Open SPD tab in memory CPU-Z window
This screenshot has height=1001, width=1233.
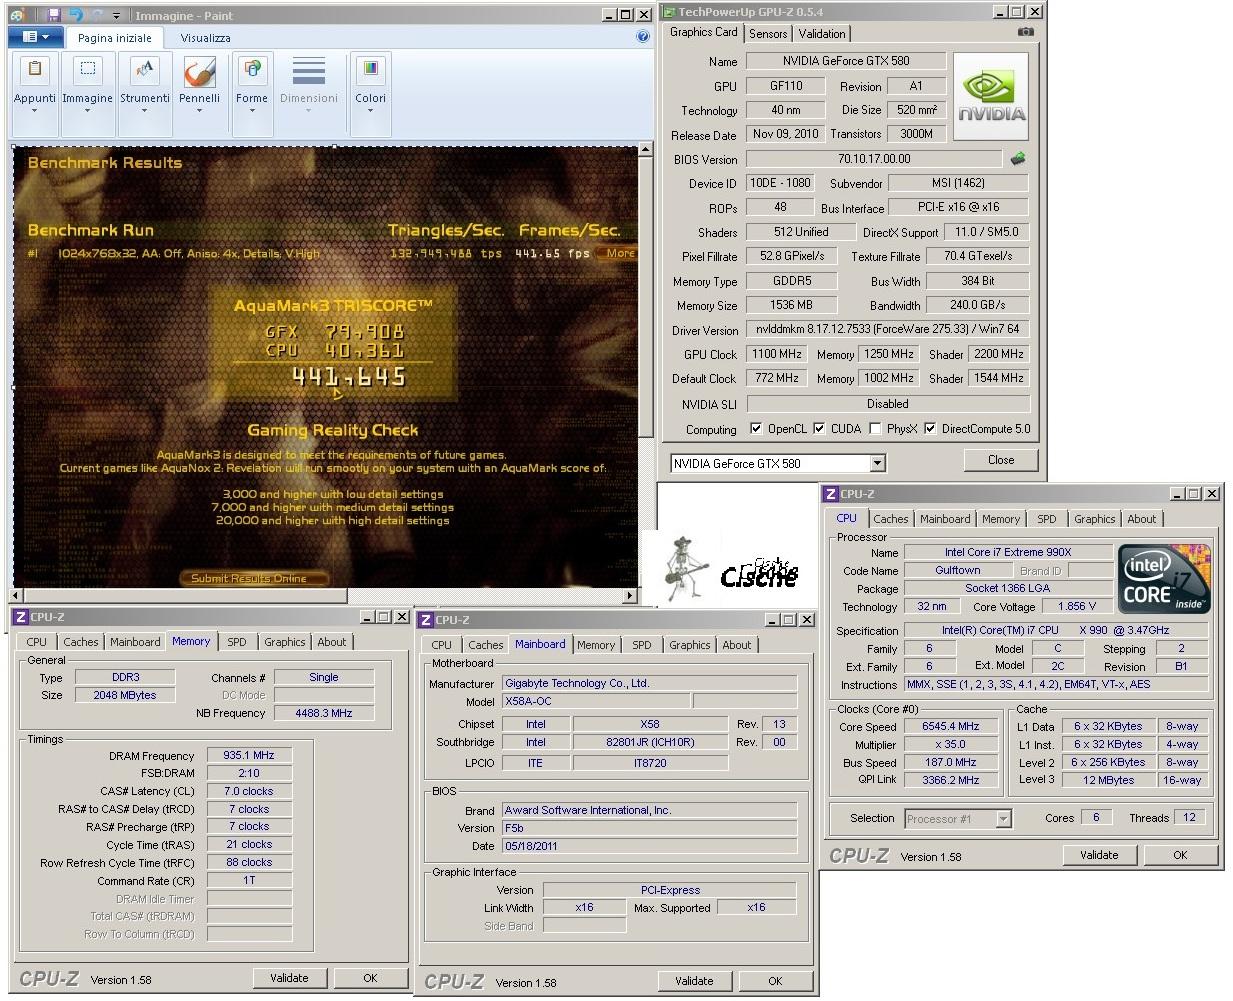pyautogui.click(x=236, y=642)
